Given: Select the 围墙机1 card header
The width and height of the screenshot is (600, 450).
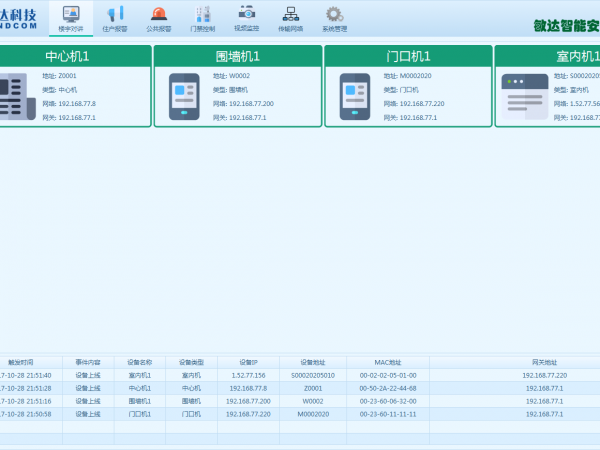Looking at the screenshot, I should [x=238, y=56].
